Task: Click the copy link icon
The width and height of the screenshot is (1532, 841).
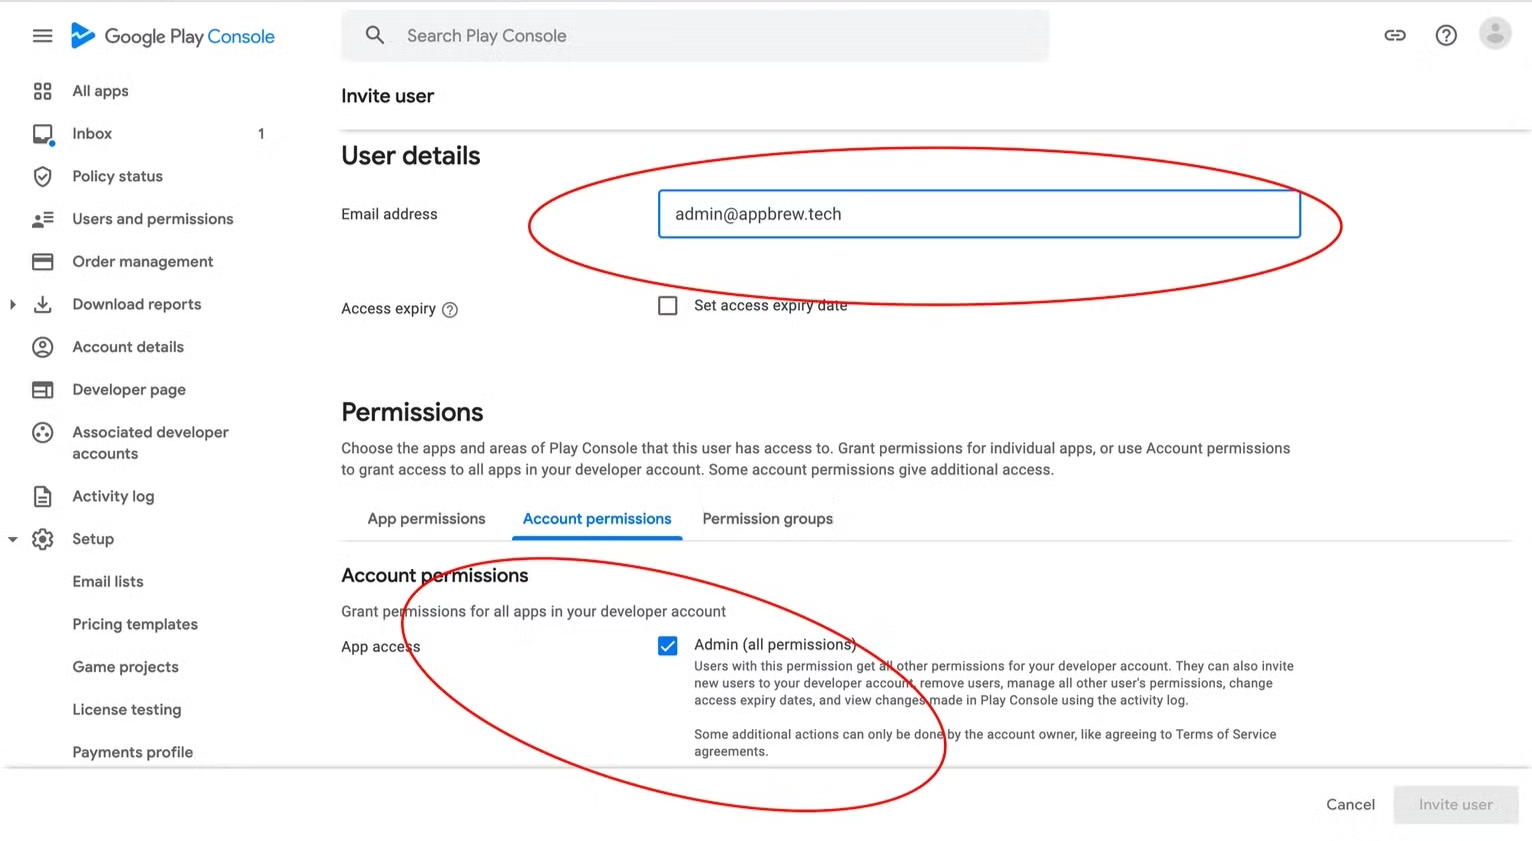Action: 1395,35
